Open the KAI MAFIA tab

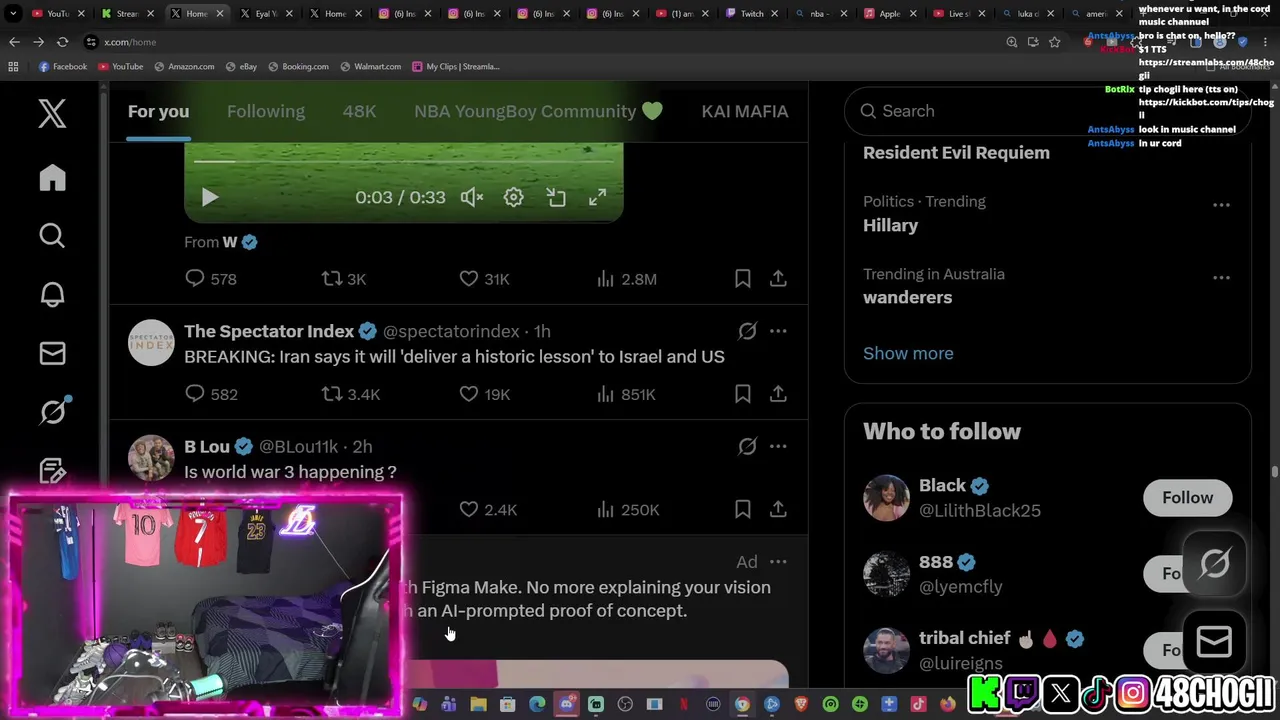744,111
